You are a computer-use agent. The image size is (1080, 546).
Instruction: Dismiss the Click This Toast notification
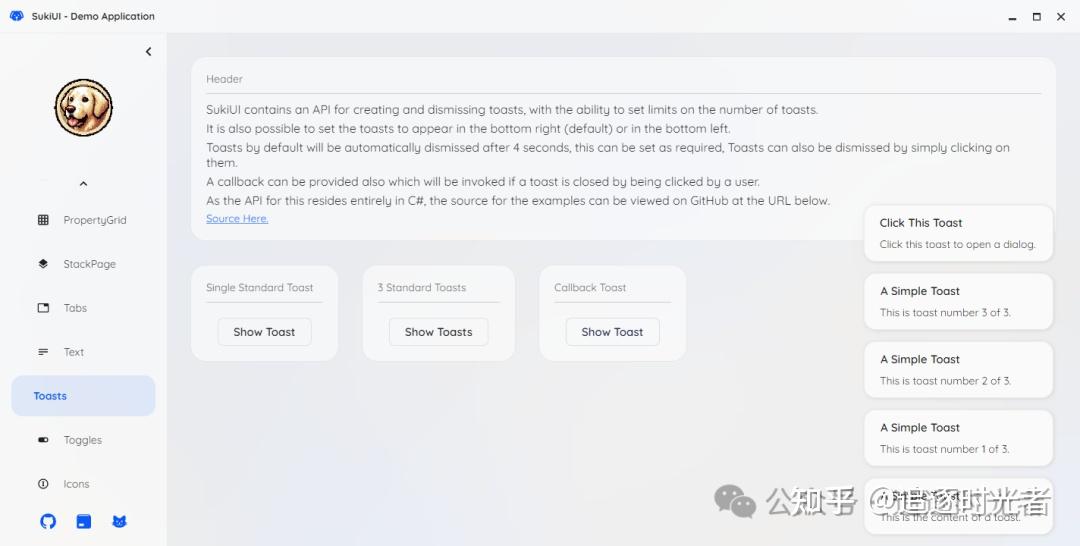[x=958, y=233]
